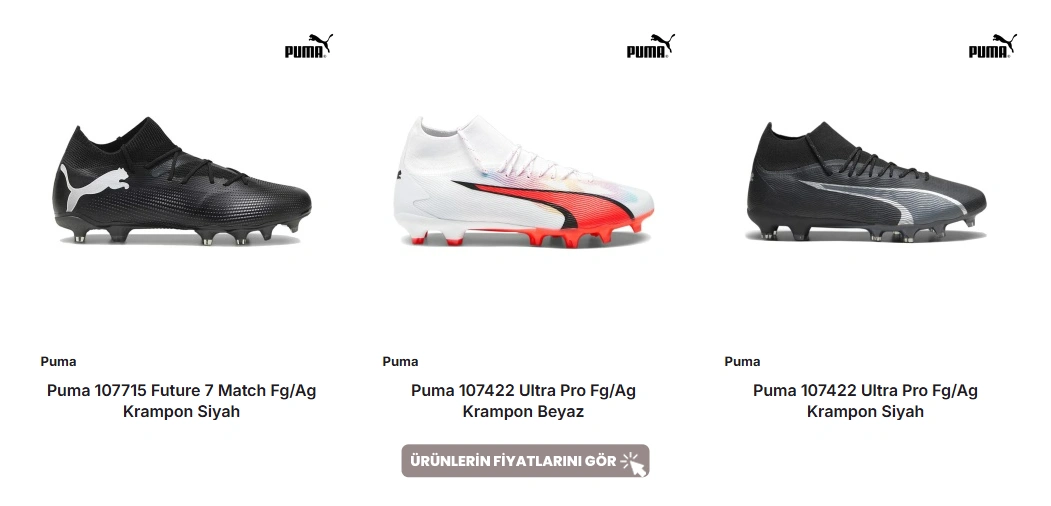Click Puma brand label under white Ultra Pro boot

click(400, 362)
